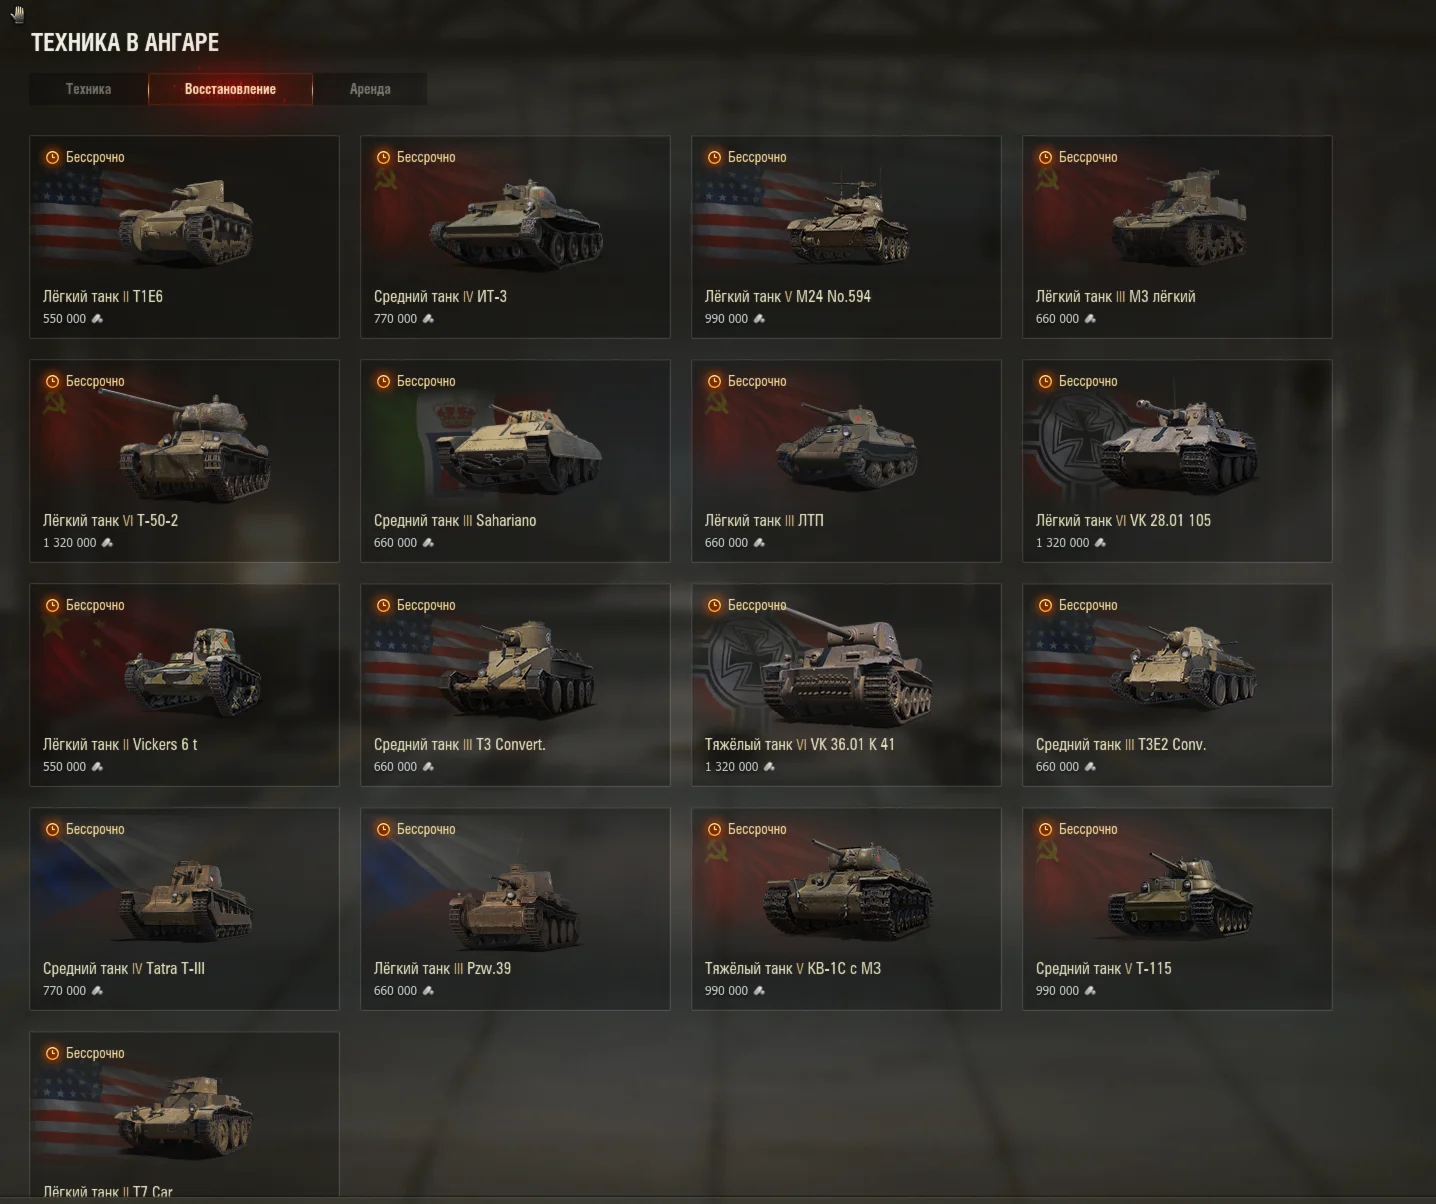Viewport: 1436px width, 1204px height.
Task: Click the Средний танк Tatra T-III title
Action: [124, 969]
